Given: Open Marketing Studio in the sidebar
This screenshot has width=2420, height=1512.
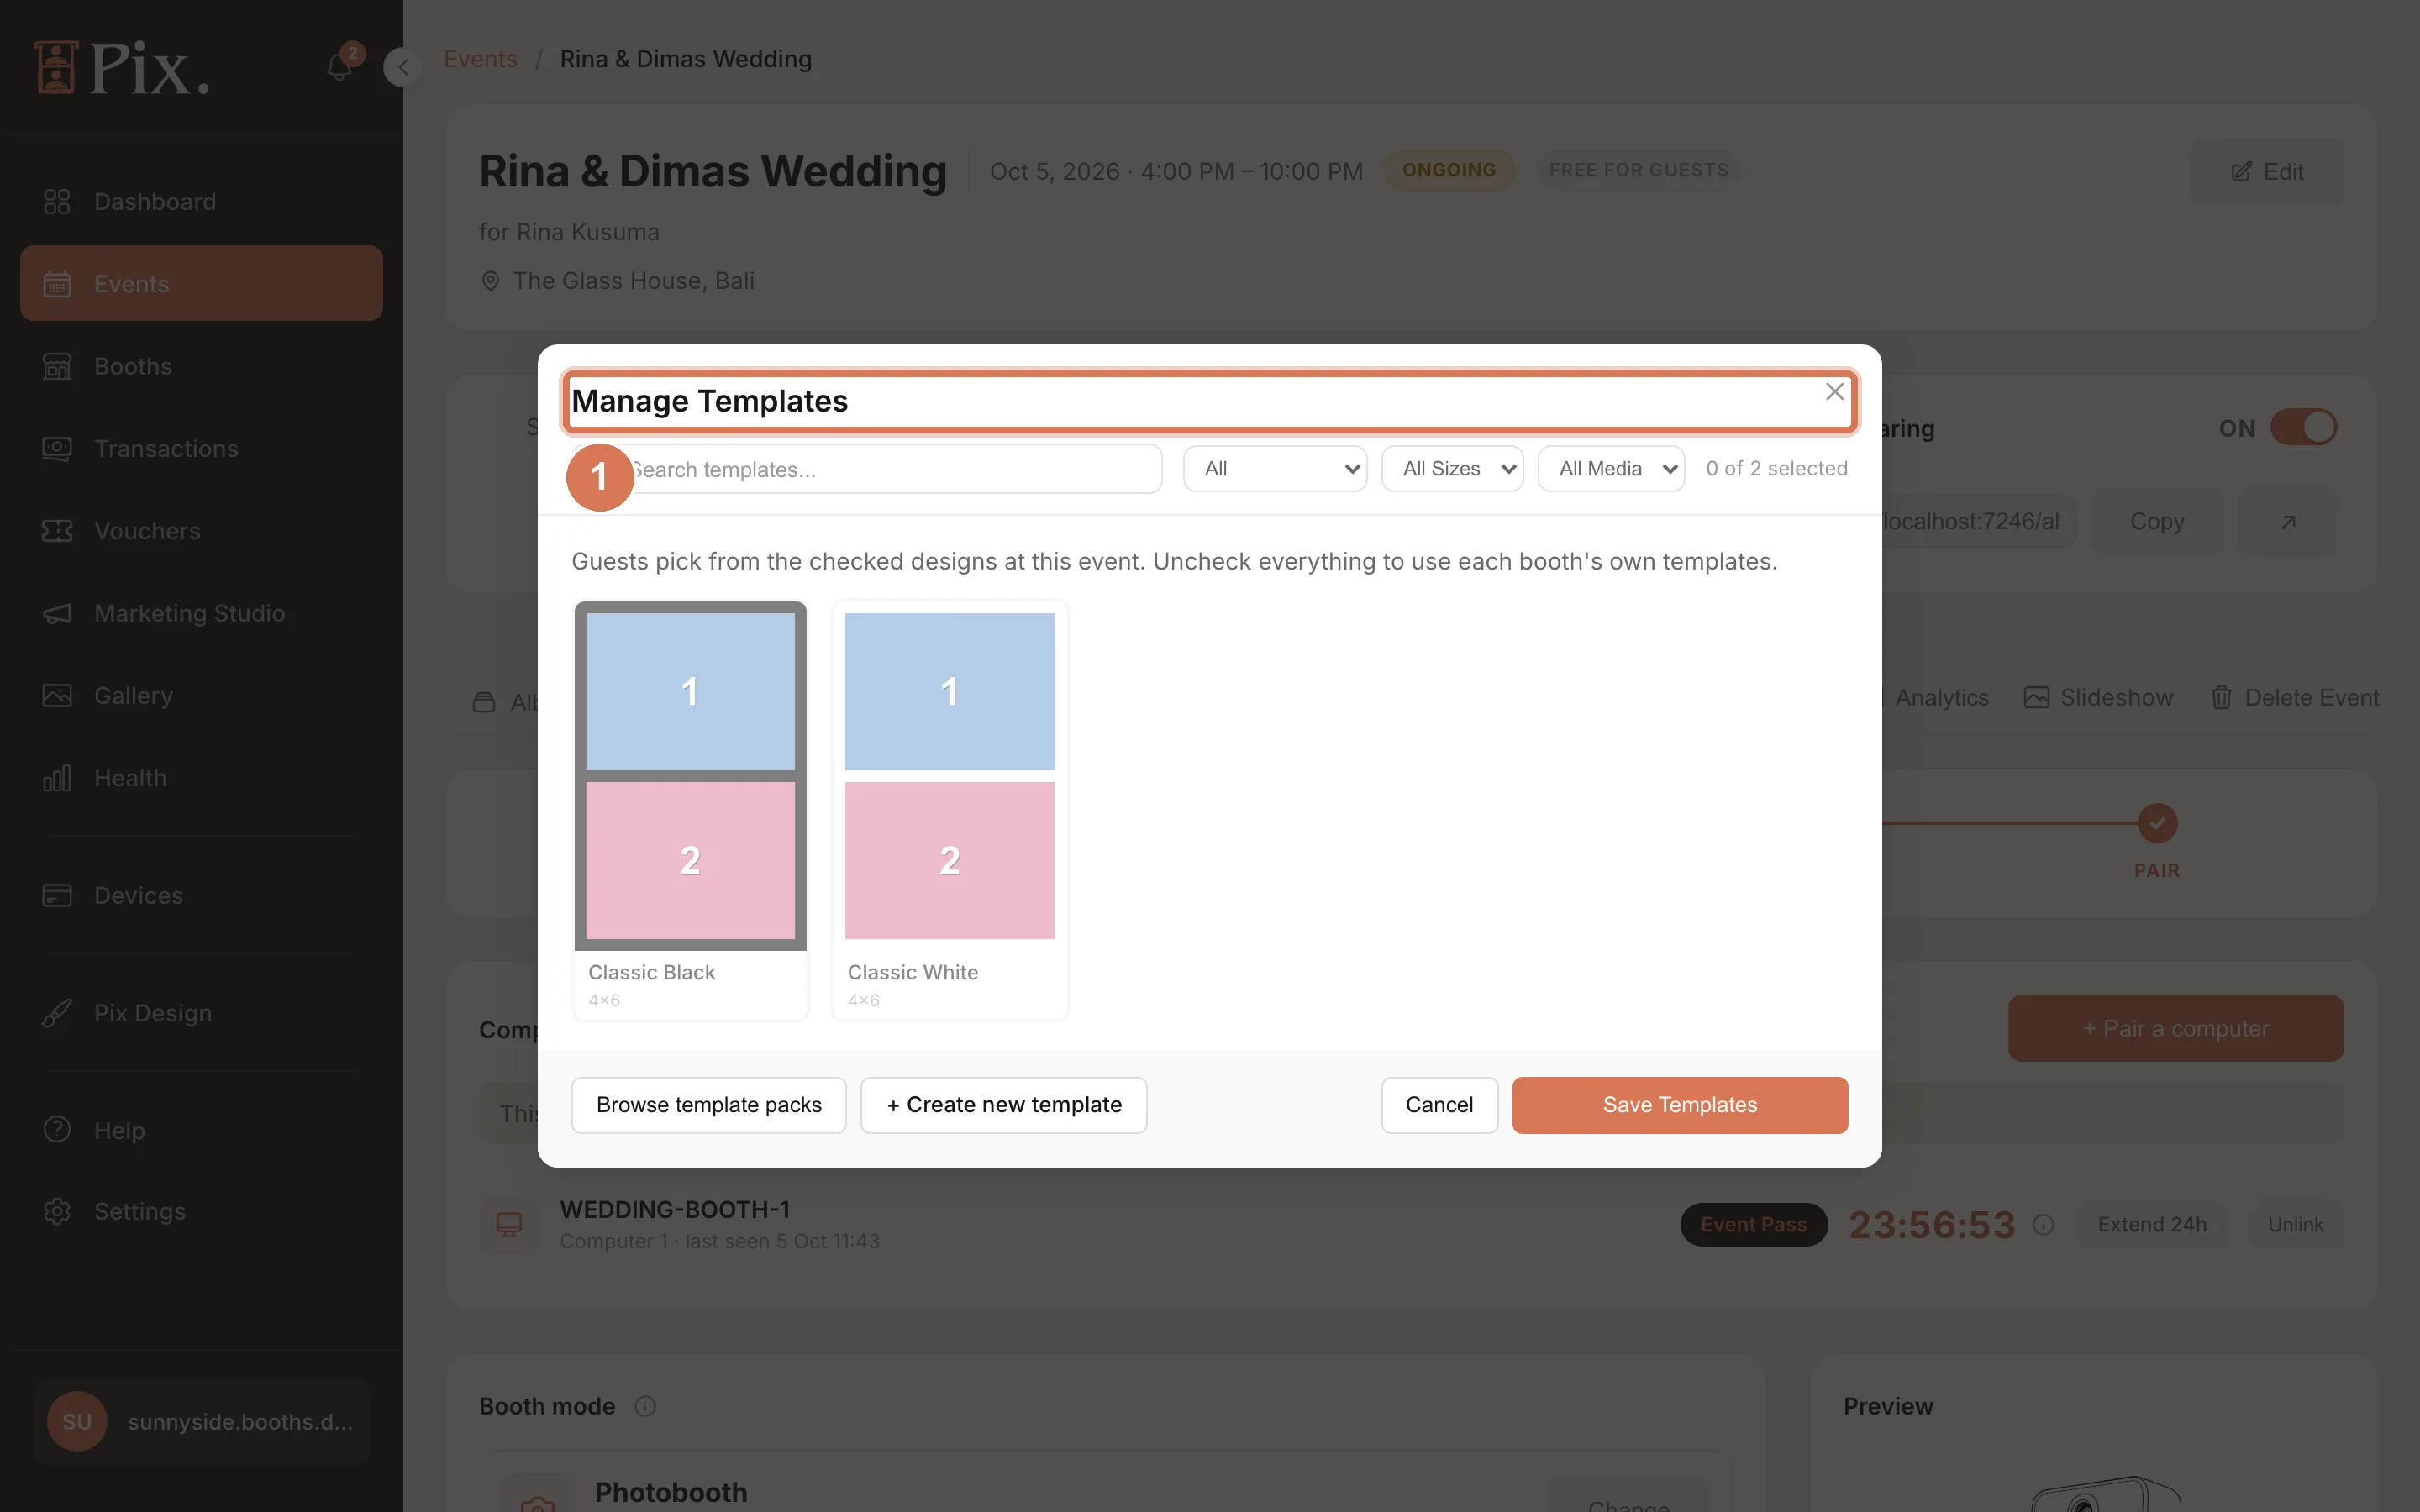Looking at the screenshot, I should click(201, 613).
